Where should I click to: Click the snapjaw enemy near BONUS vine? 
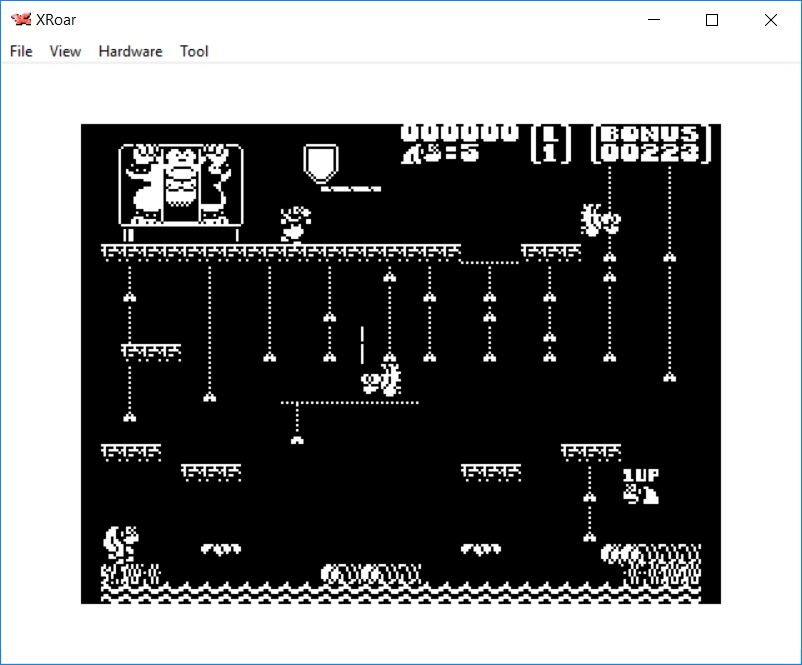click(600, 219)
